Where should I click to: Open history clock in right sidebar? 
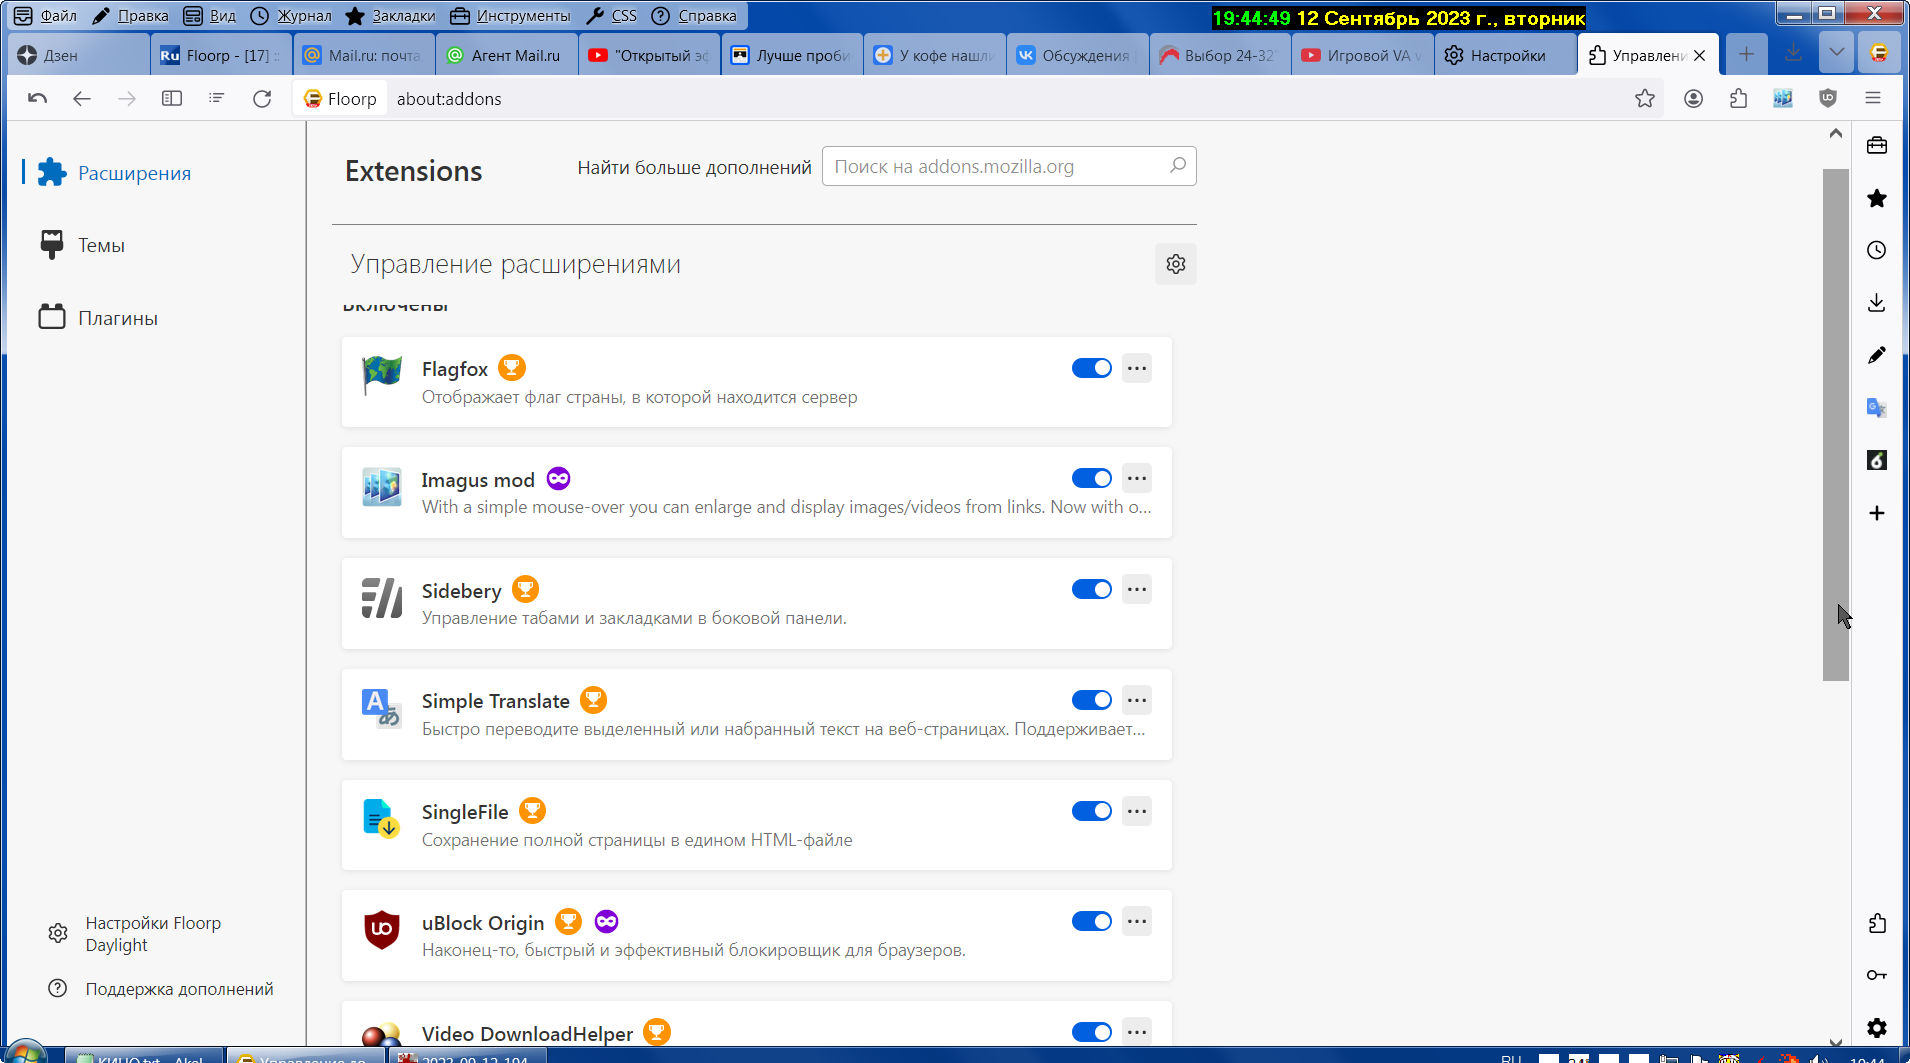1877,250
